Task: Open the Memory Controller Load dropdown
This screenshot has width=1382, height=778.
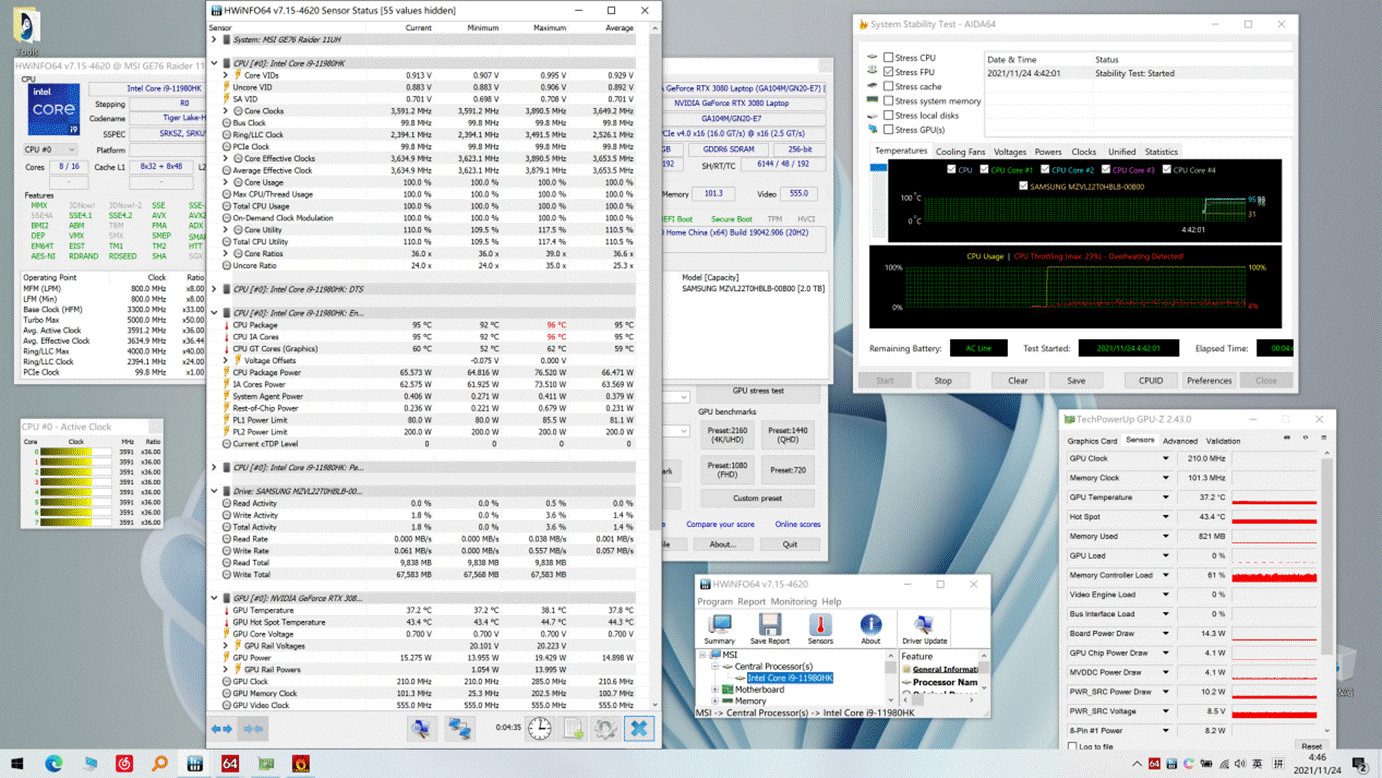Action: pyautogui.click(x=1165, y=575)
